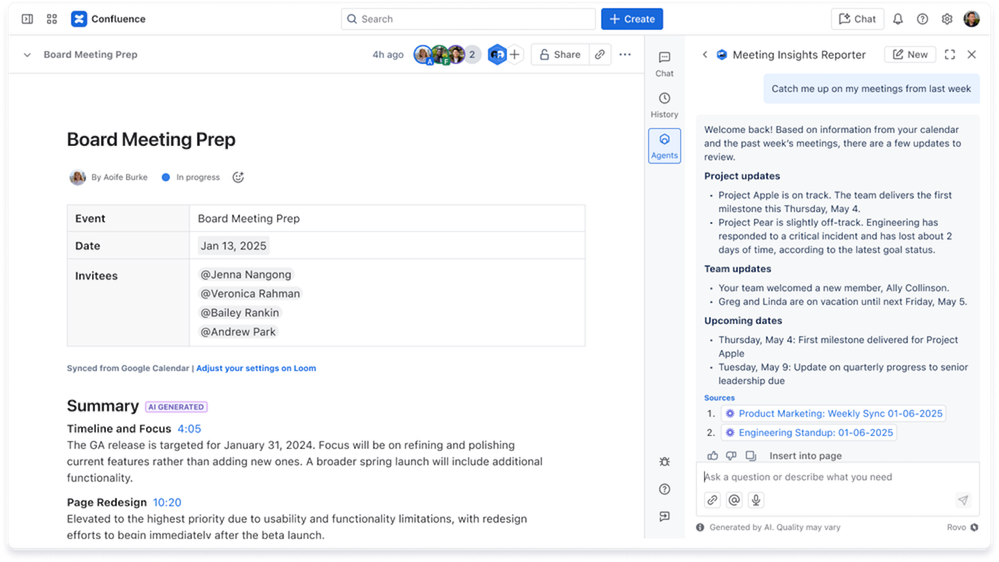The height and width of the screenshot is (562, 999).
Task: Click the Rovo agent hexagon avatar
Action: [x=497, y=55]
